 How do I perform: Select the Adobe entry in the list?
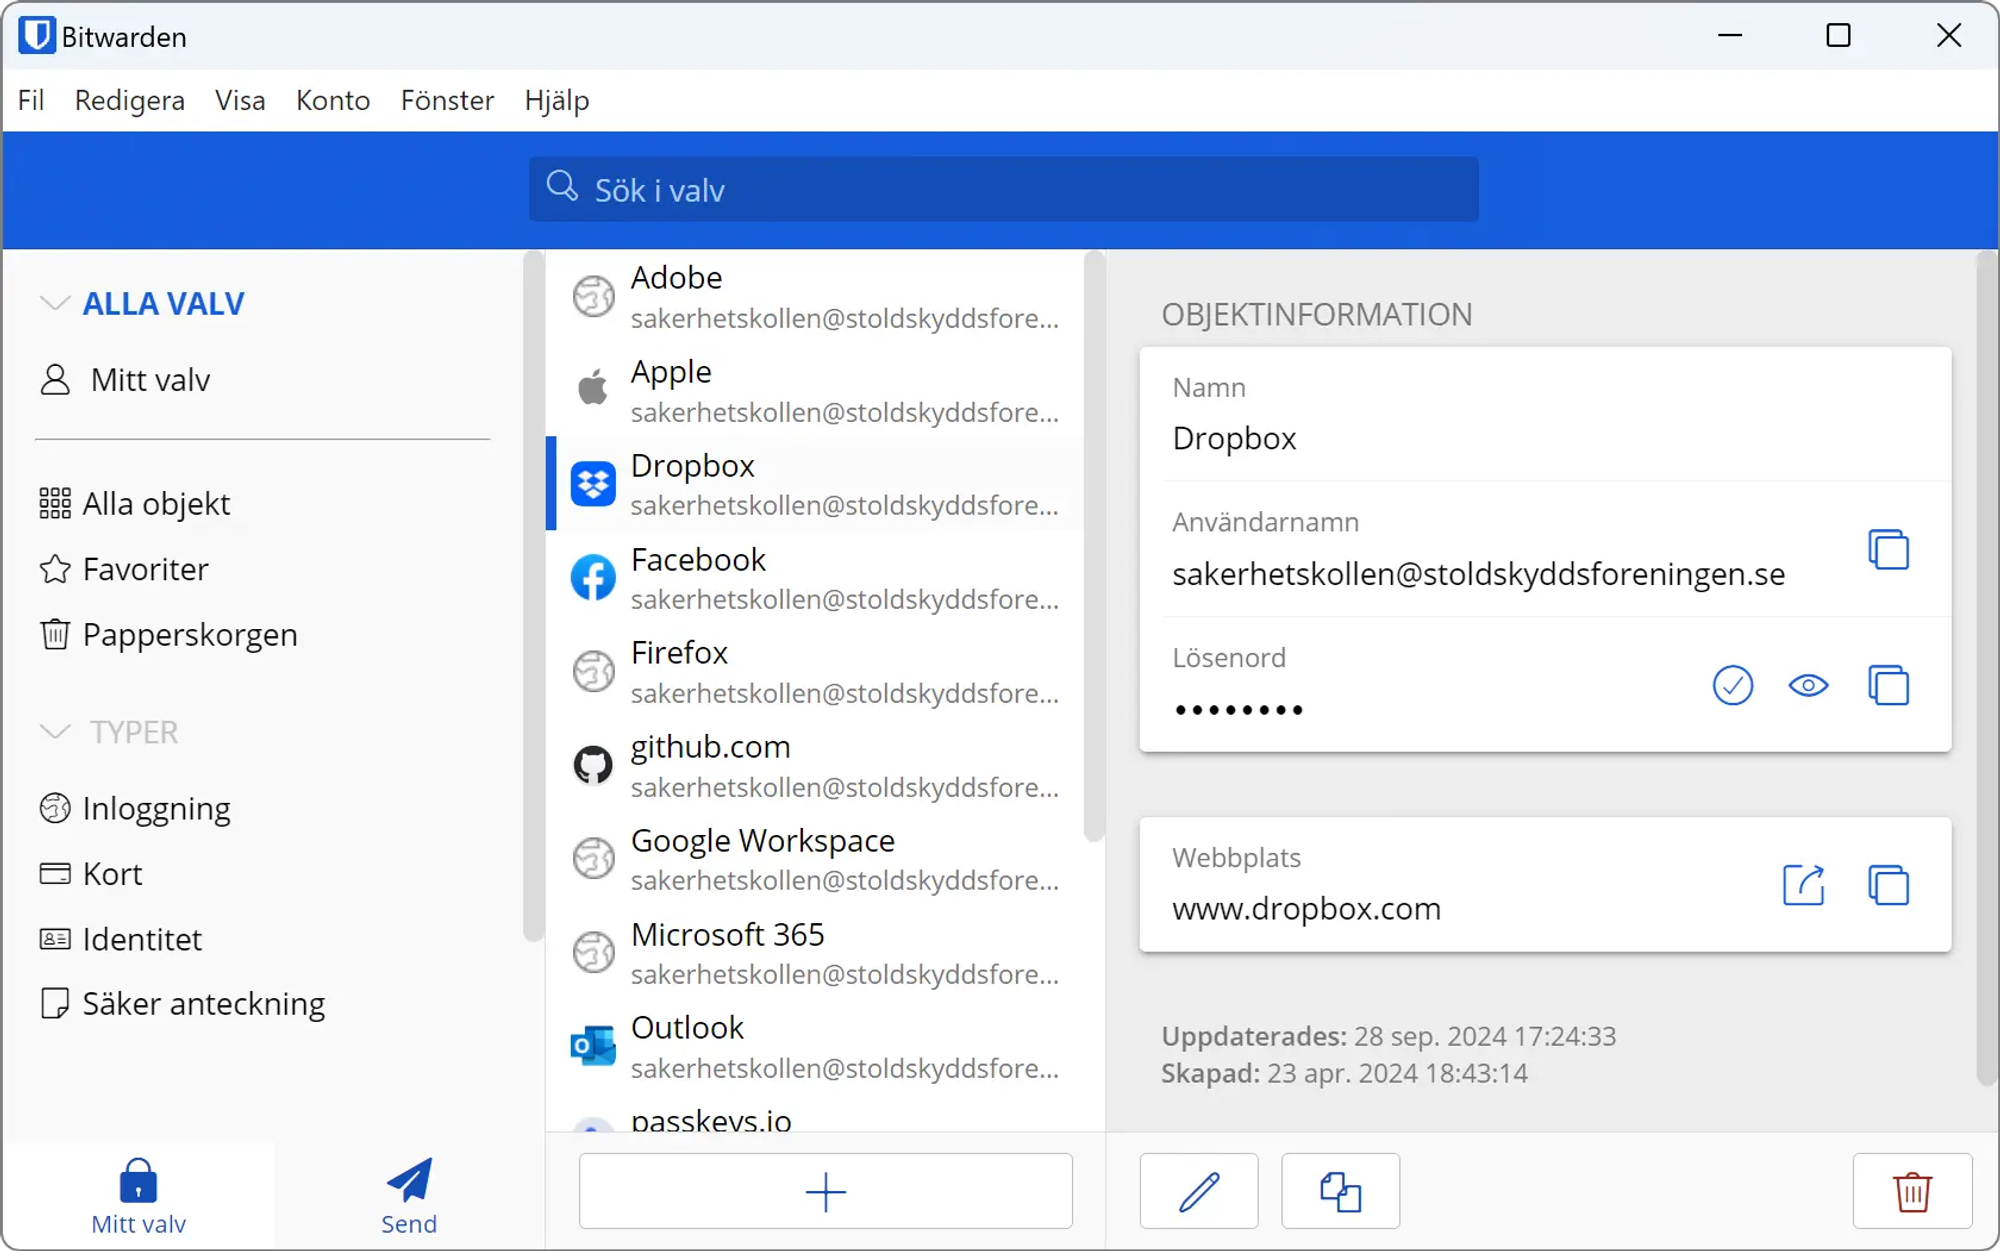tap(815, 296)
